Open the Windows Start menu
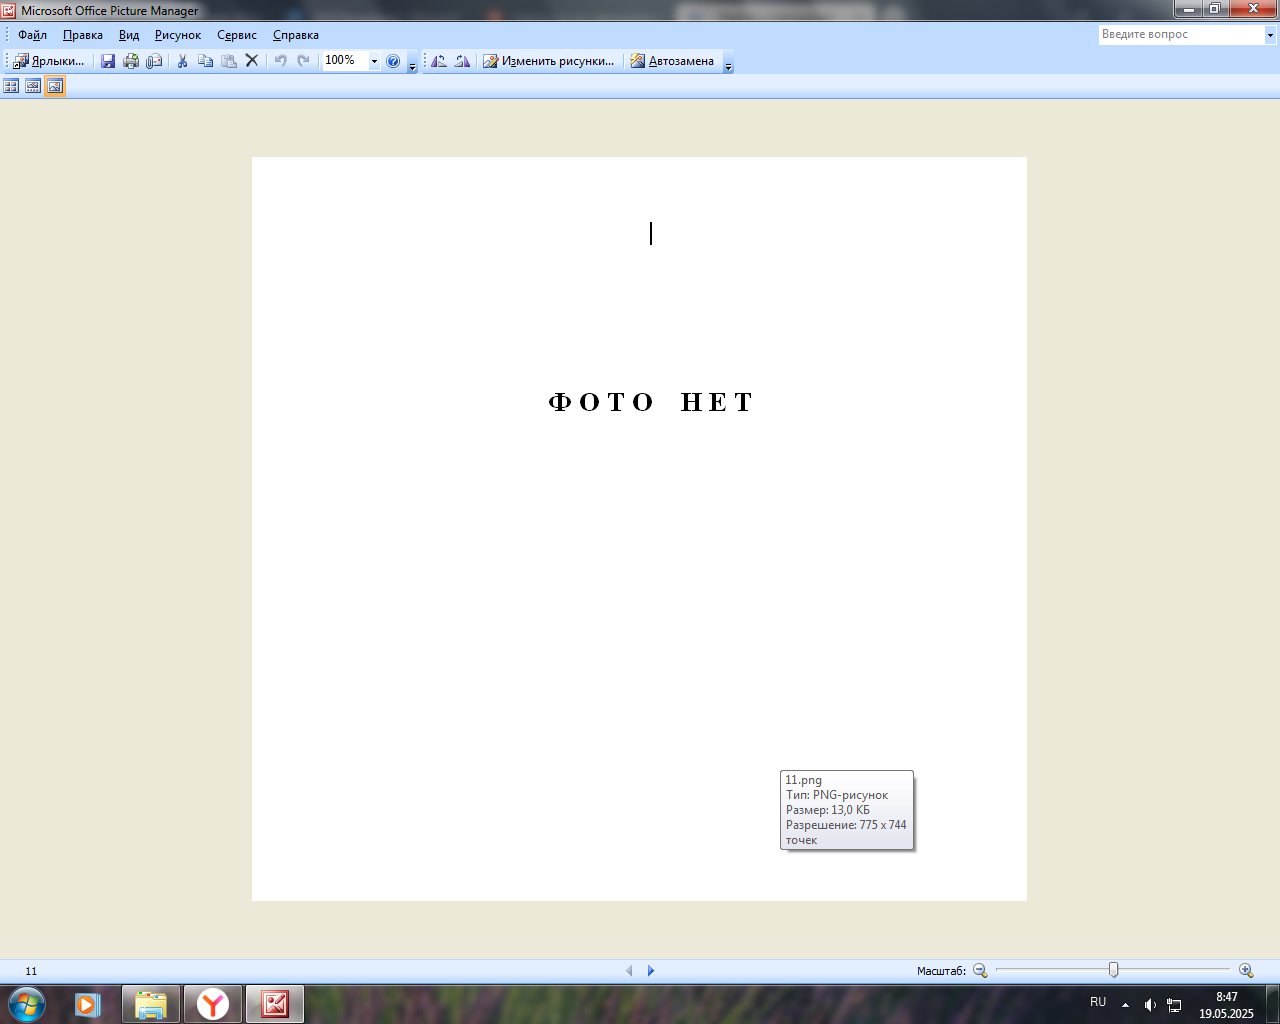Screen dimensions: 1280x1024 (27, 1004)
